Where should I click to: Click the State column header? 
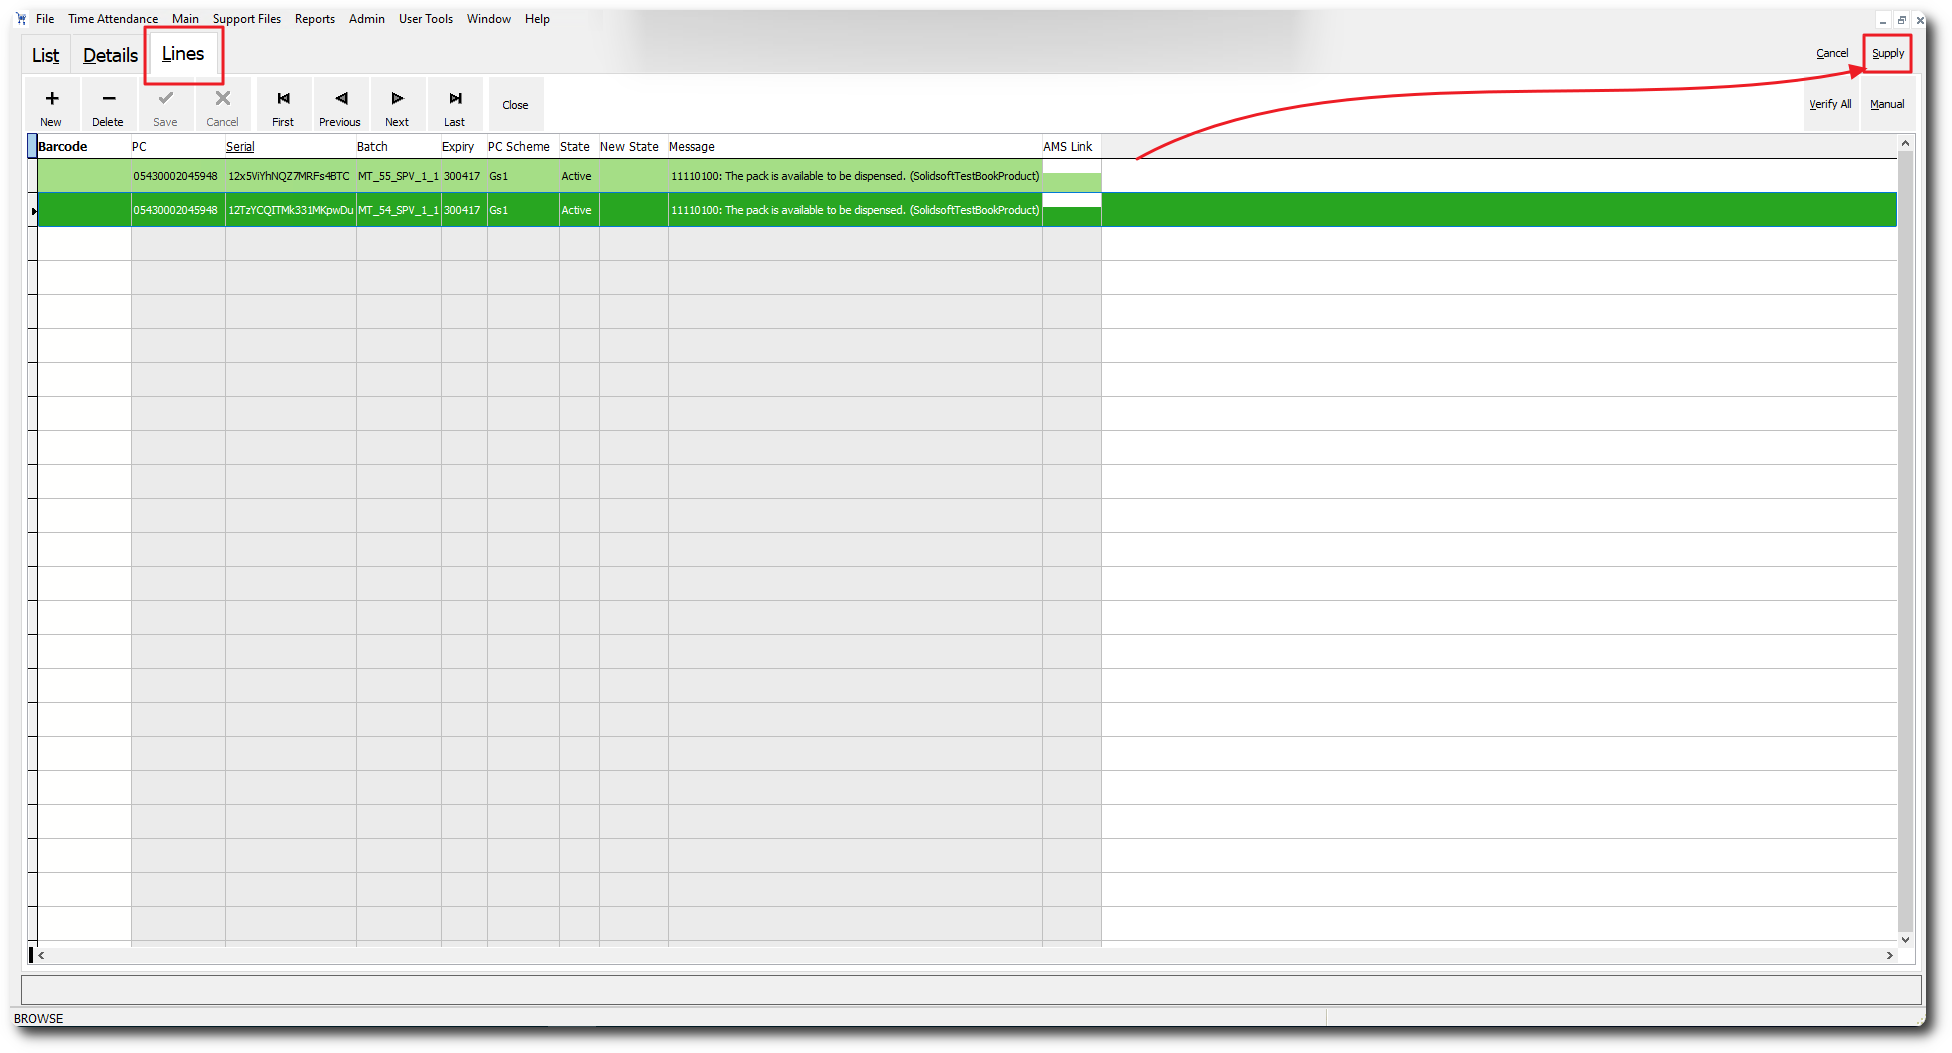579,146
